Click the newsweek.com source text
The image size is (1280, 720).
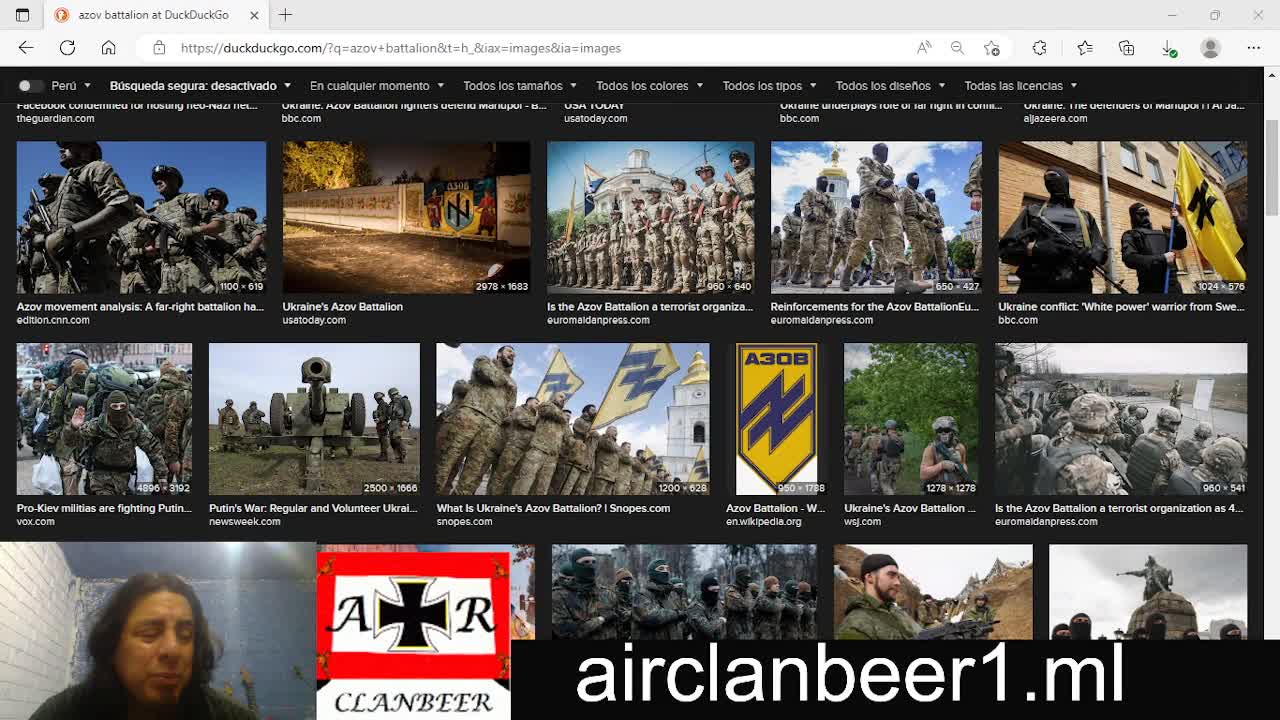click(245, 522)
